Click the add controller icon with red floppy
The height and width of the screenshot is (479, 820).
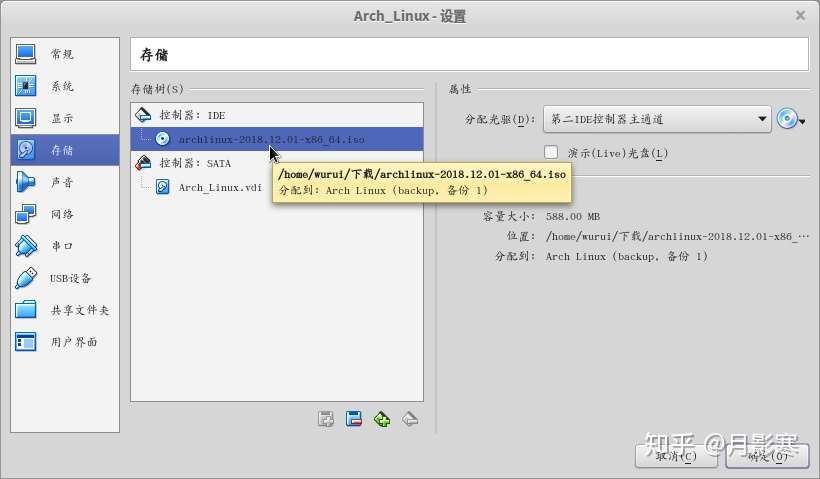pos(354,419)
